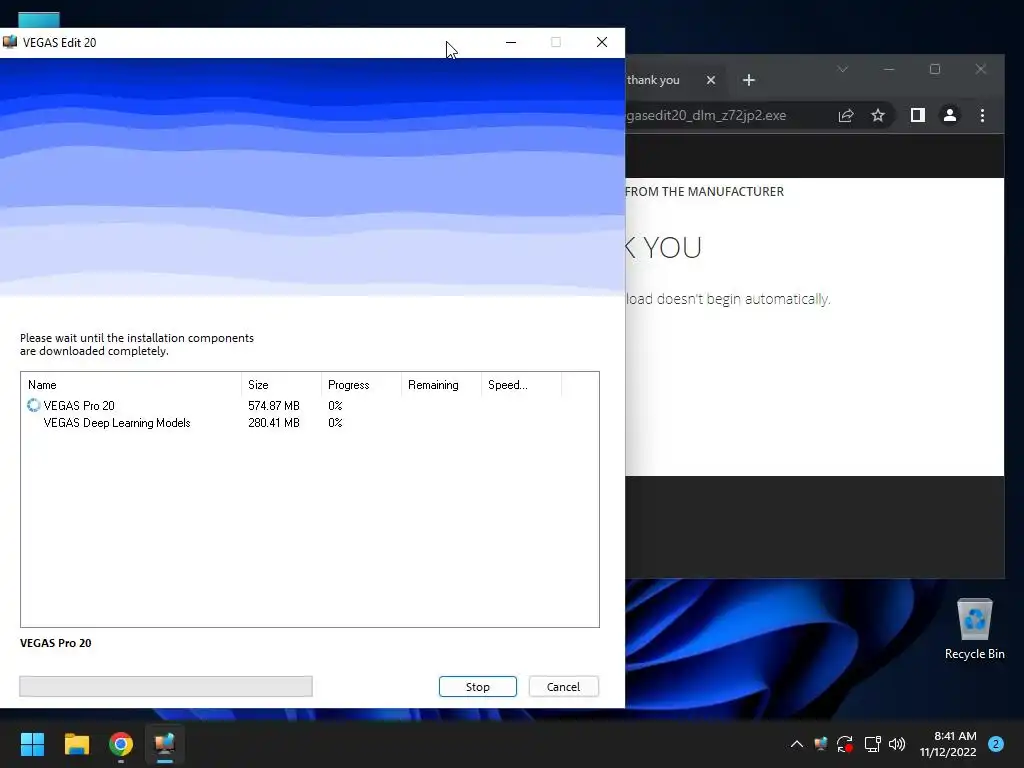The height and width of the screenshot is (768, 1024).
Task: Open the Windows Start menu
Action: pos(32,744)
